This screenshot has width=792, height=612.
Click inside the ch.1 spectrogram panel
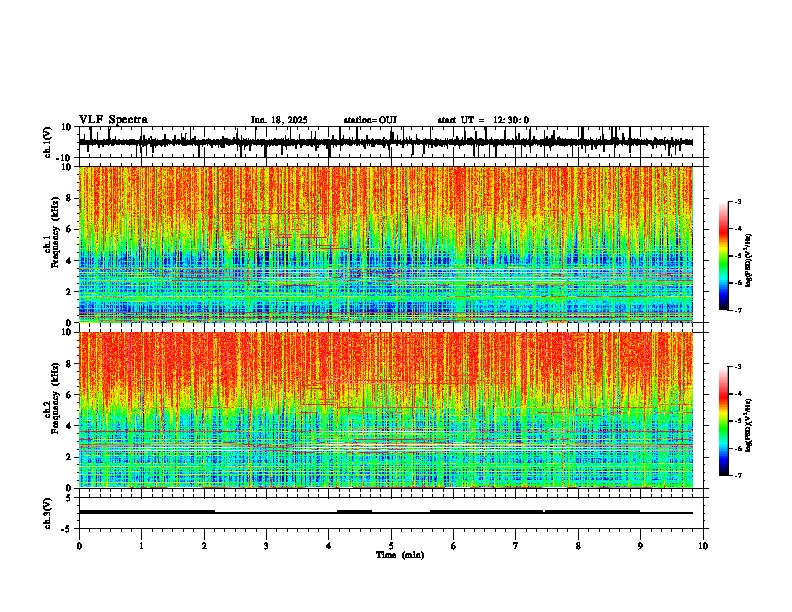pos(386,244)
